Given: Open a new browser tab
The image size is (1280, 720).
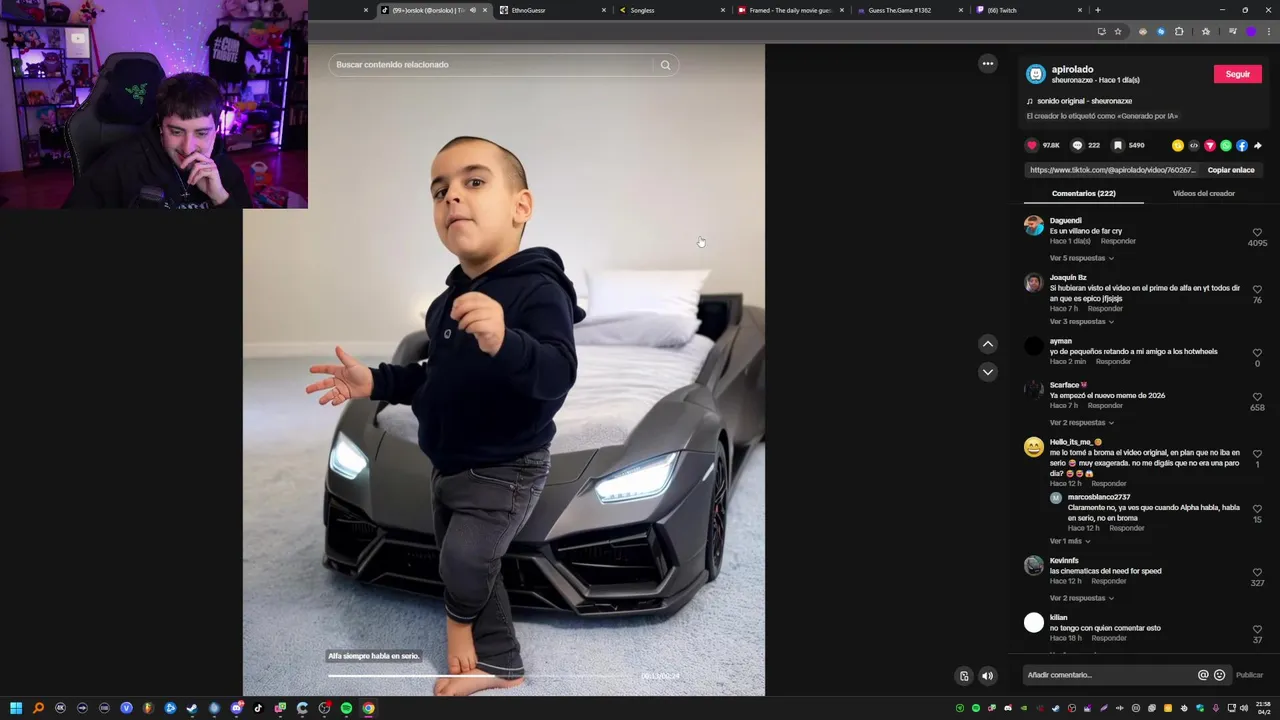Looking at the screenshot, I should coord(1098,10).
